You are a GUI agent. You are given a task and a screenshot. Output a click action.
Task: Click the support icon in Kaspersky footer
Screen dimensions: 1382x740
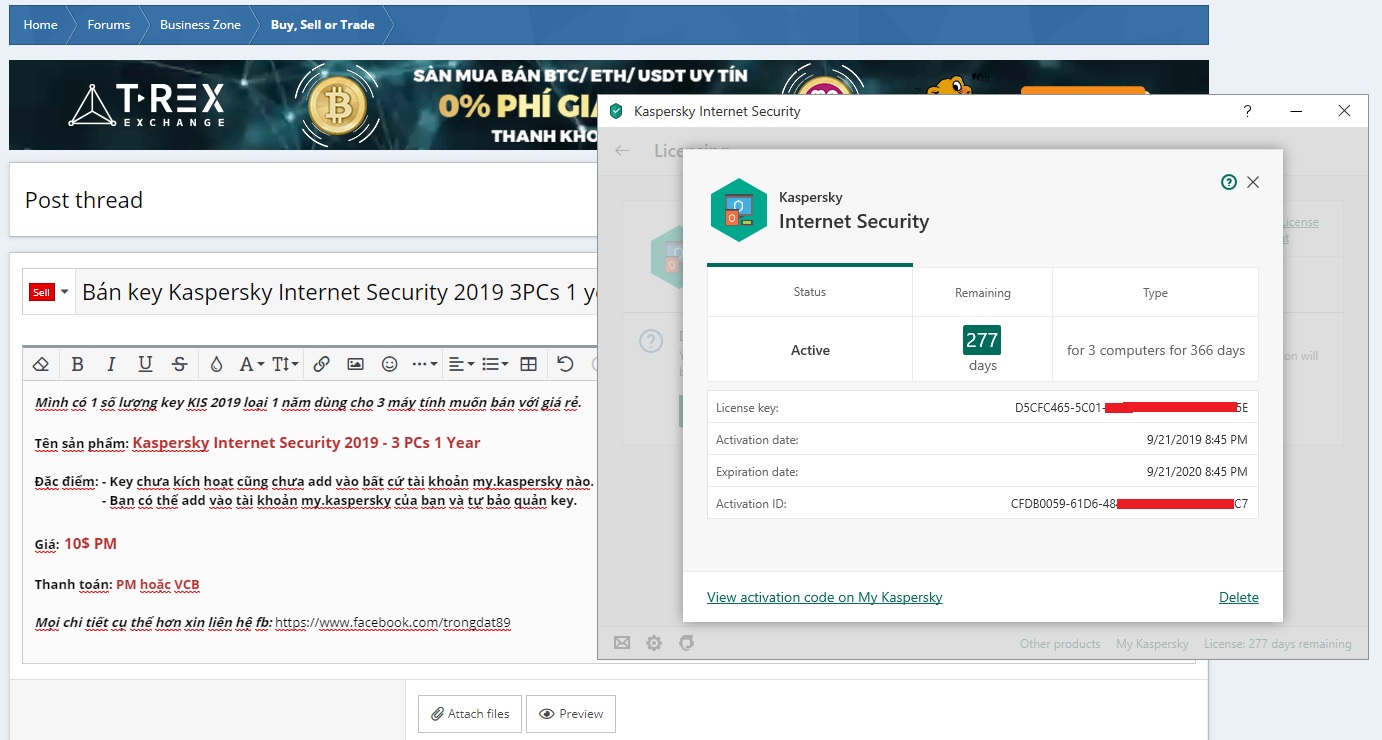[686, 643]
